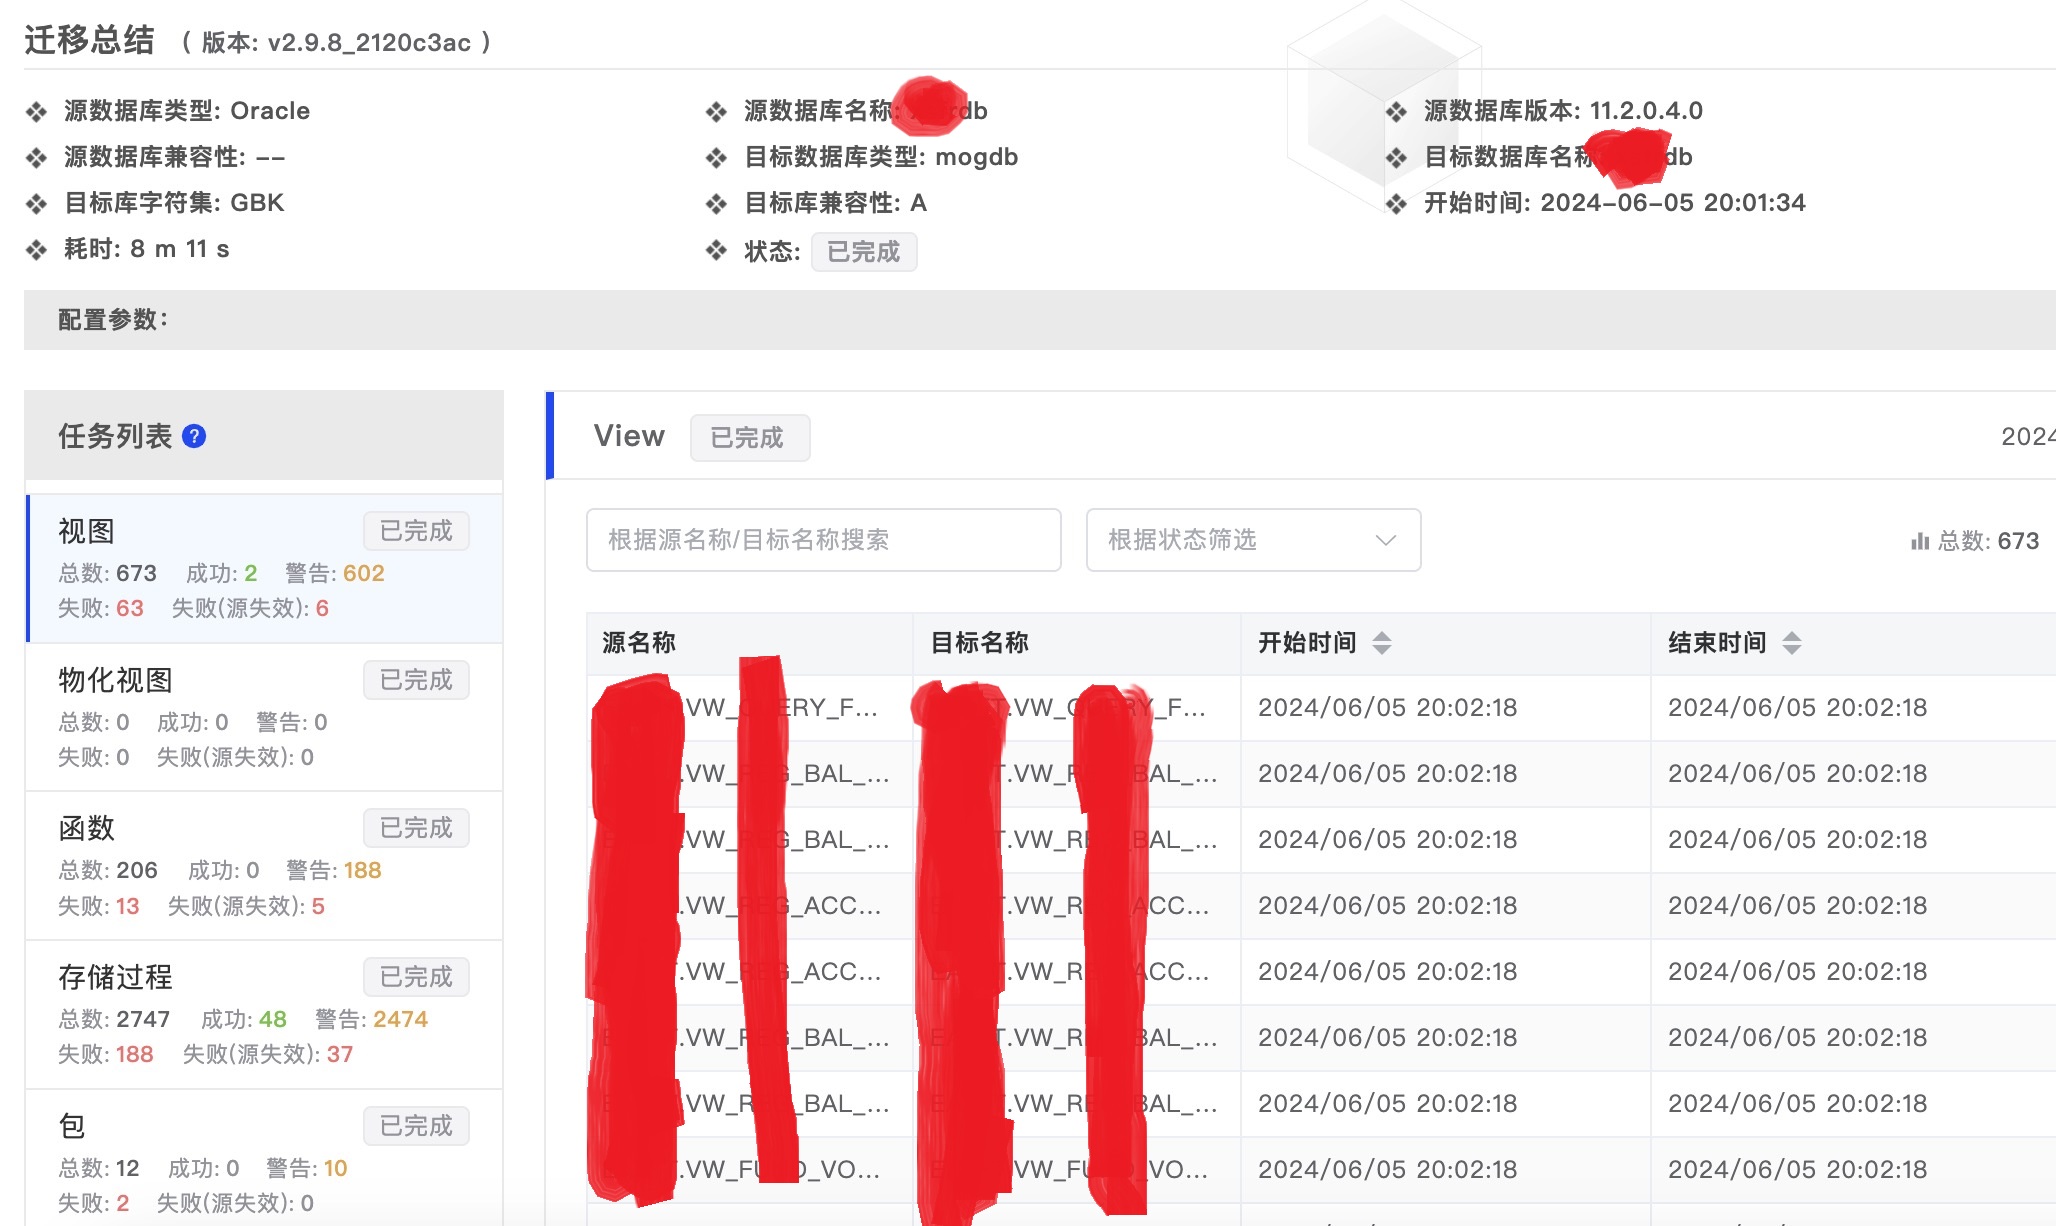Image resolution: width=2056 pixels, height=1226 pixels.
Task: Click the 开始时间: 2024-06-05 20:01:34 entry
Action: 1615,203
